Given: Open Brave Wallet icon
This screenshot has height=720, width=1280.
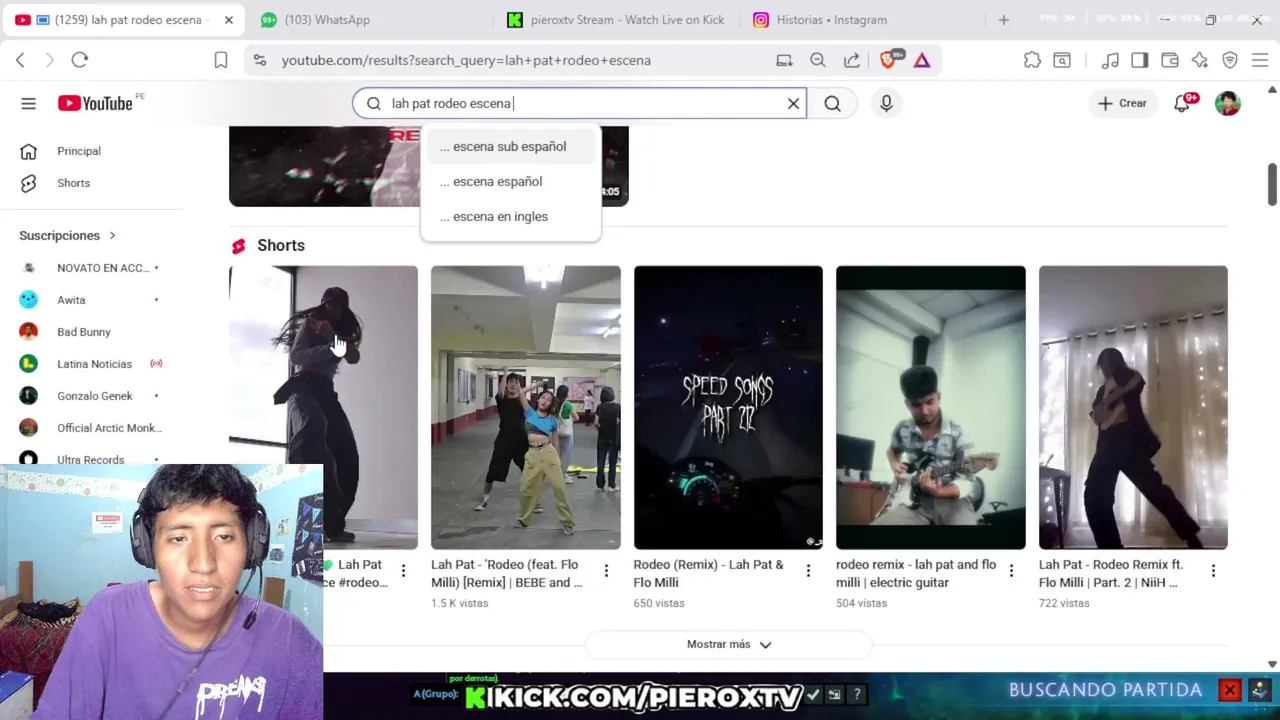Looking at the screenshot, I should click(1170, 60).
